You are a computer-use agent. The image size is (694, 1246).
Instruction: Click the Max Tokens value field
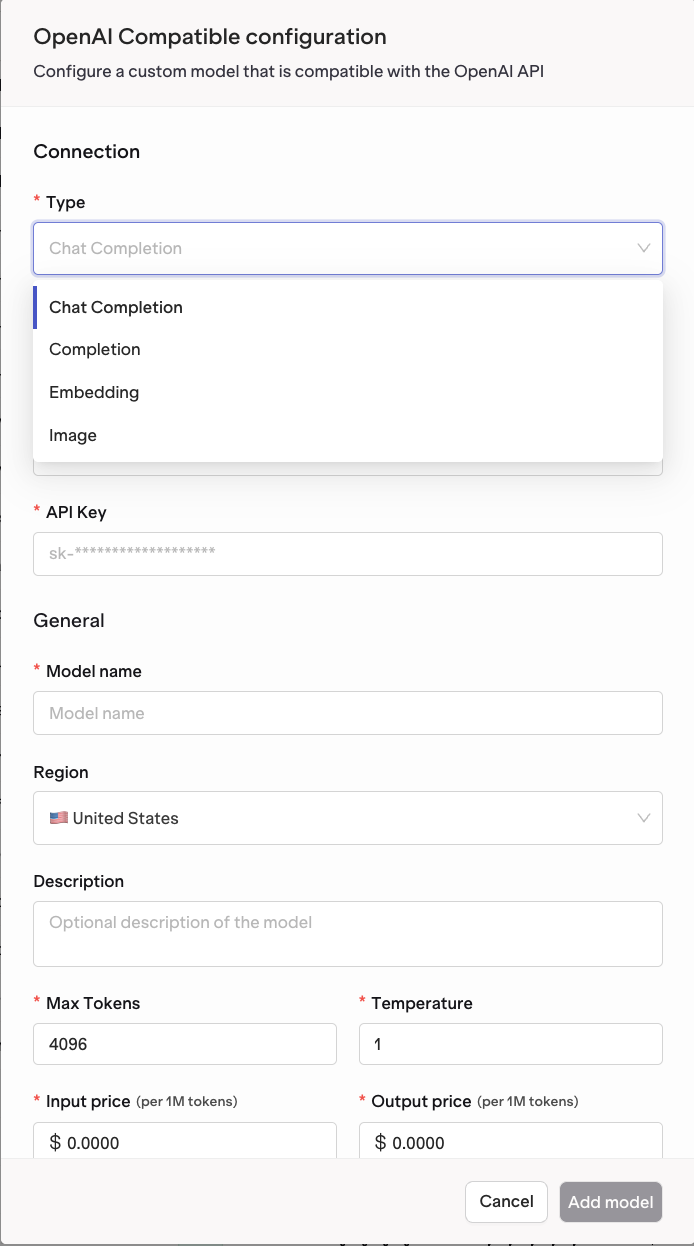point(185,1043)
